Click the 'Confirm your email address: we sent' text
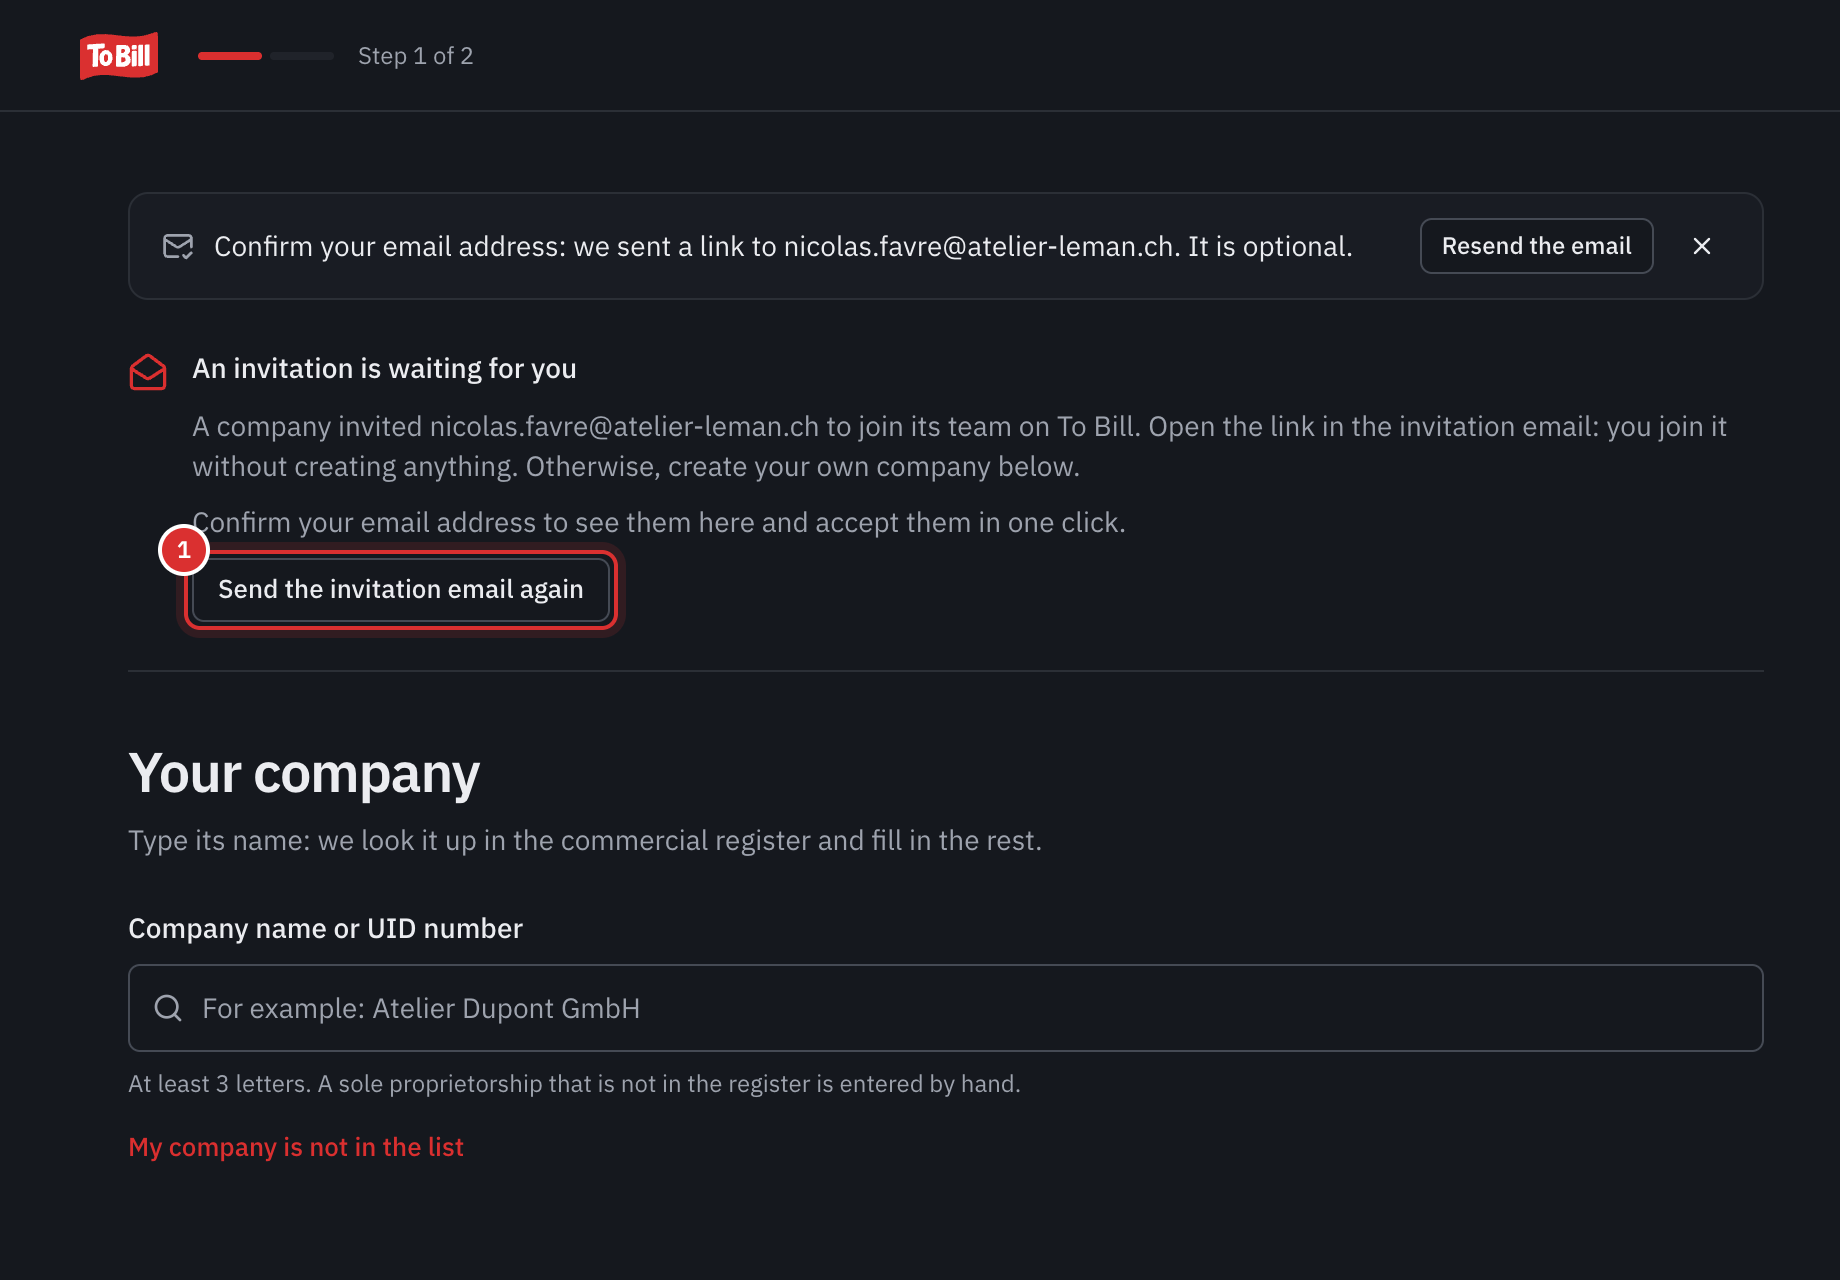Image resolution: width=1840 pixels, height=1280 pixels. point(783,247)
